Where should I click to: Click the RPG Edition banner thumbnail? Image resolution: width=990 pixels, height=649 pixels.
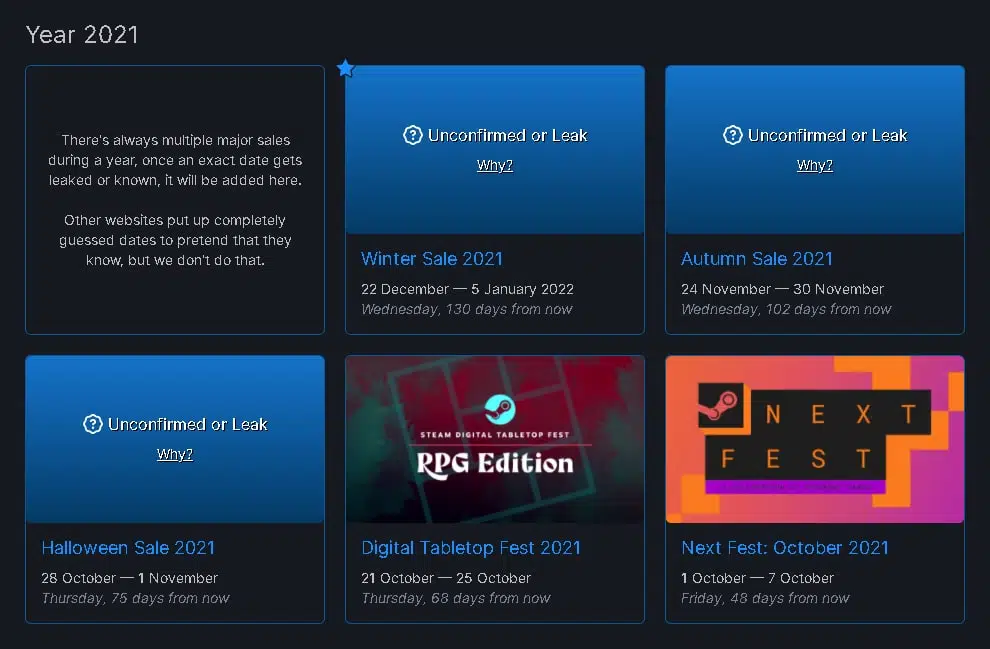tap(495, 439)
